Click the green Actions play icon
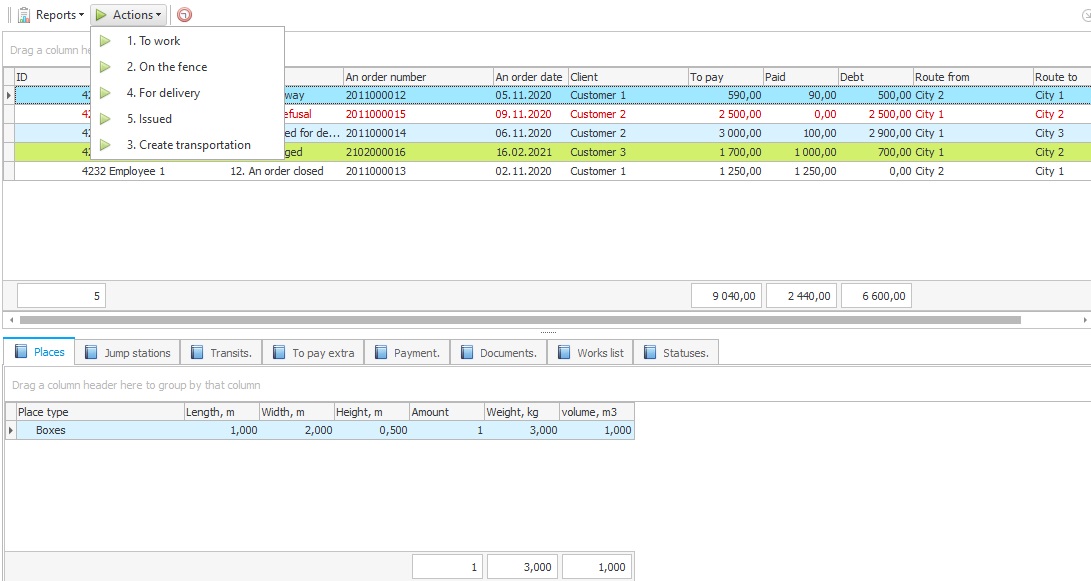 (x=101, y=15)
